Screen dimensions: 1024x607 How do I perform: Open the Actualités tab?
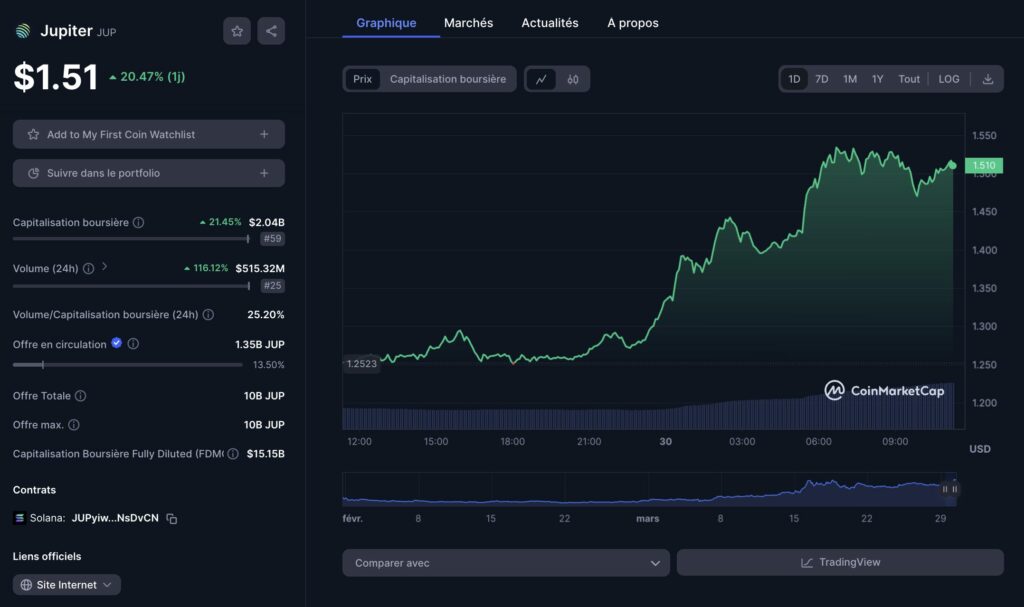pos(549,22)
